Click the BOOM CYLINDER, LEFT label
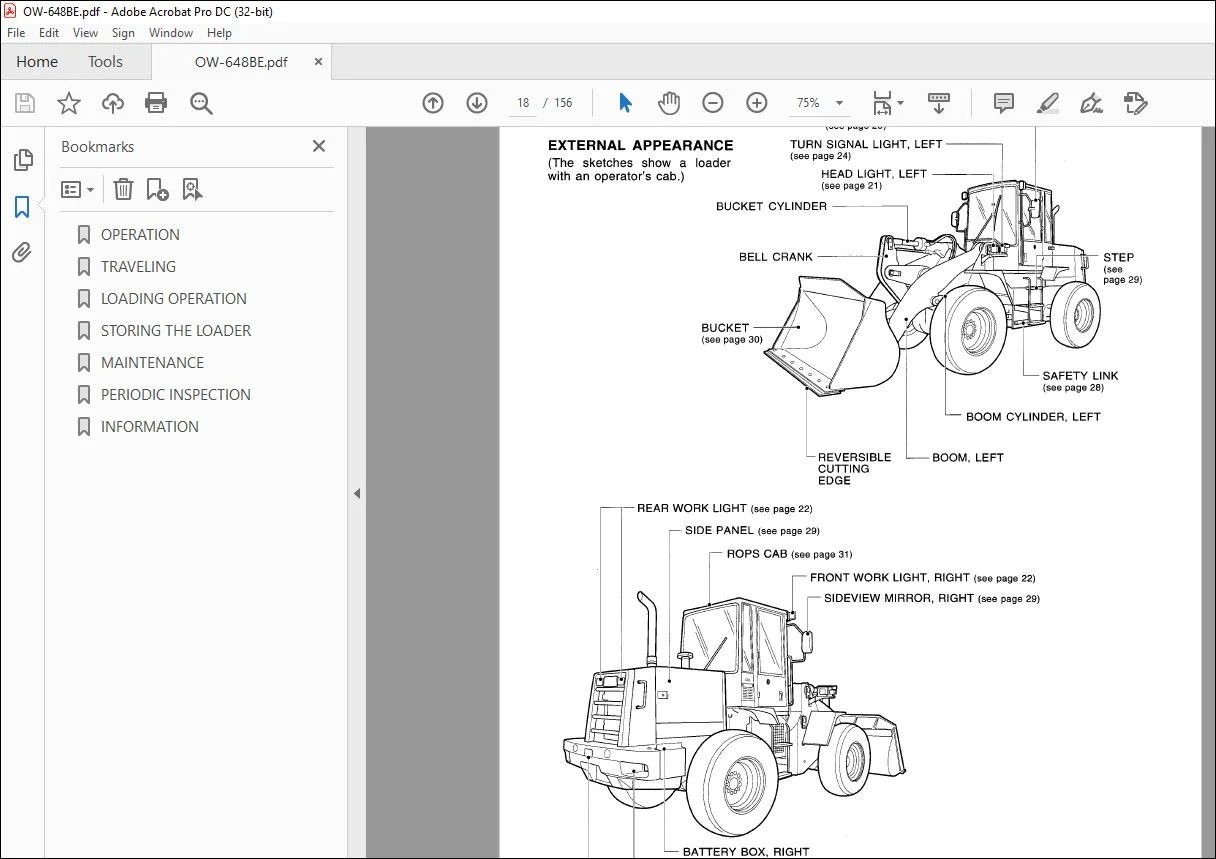Screen dimensions: 1216x859 (x=1033, y=417)
